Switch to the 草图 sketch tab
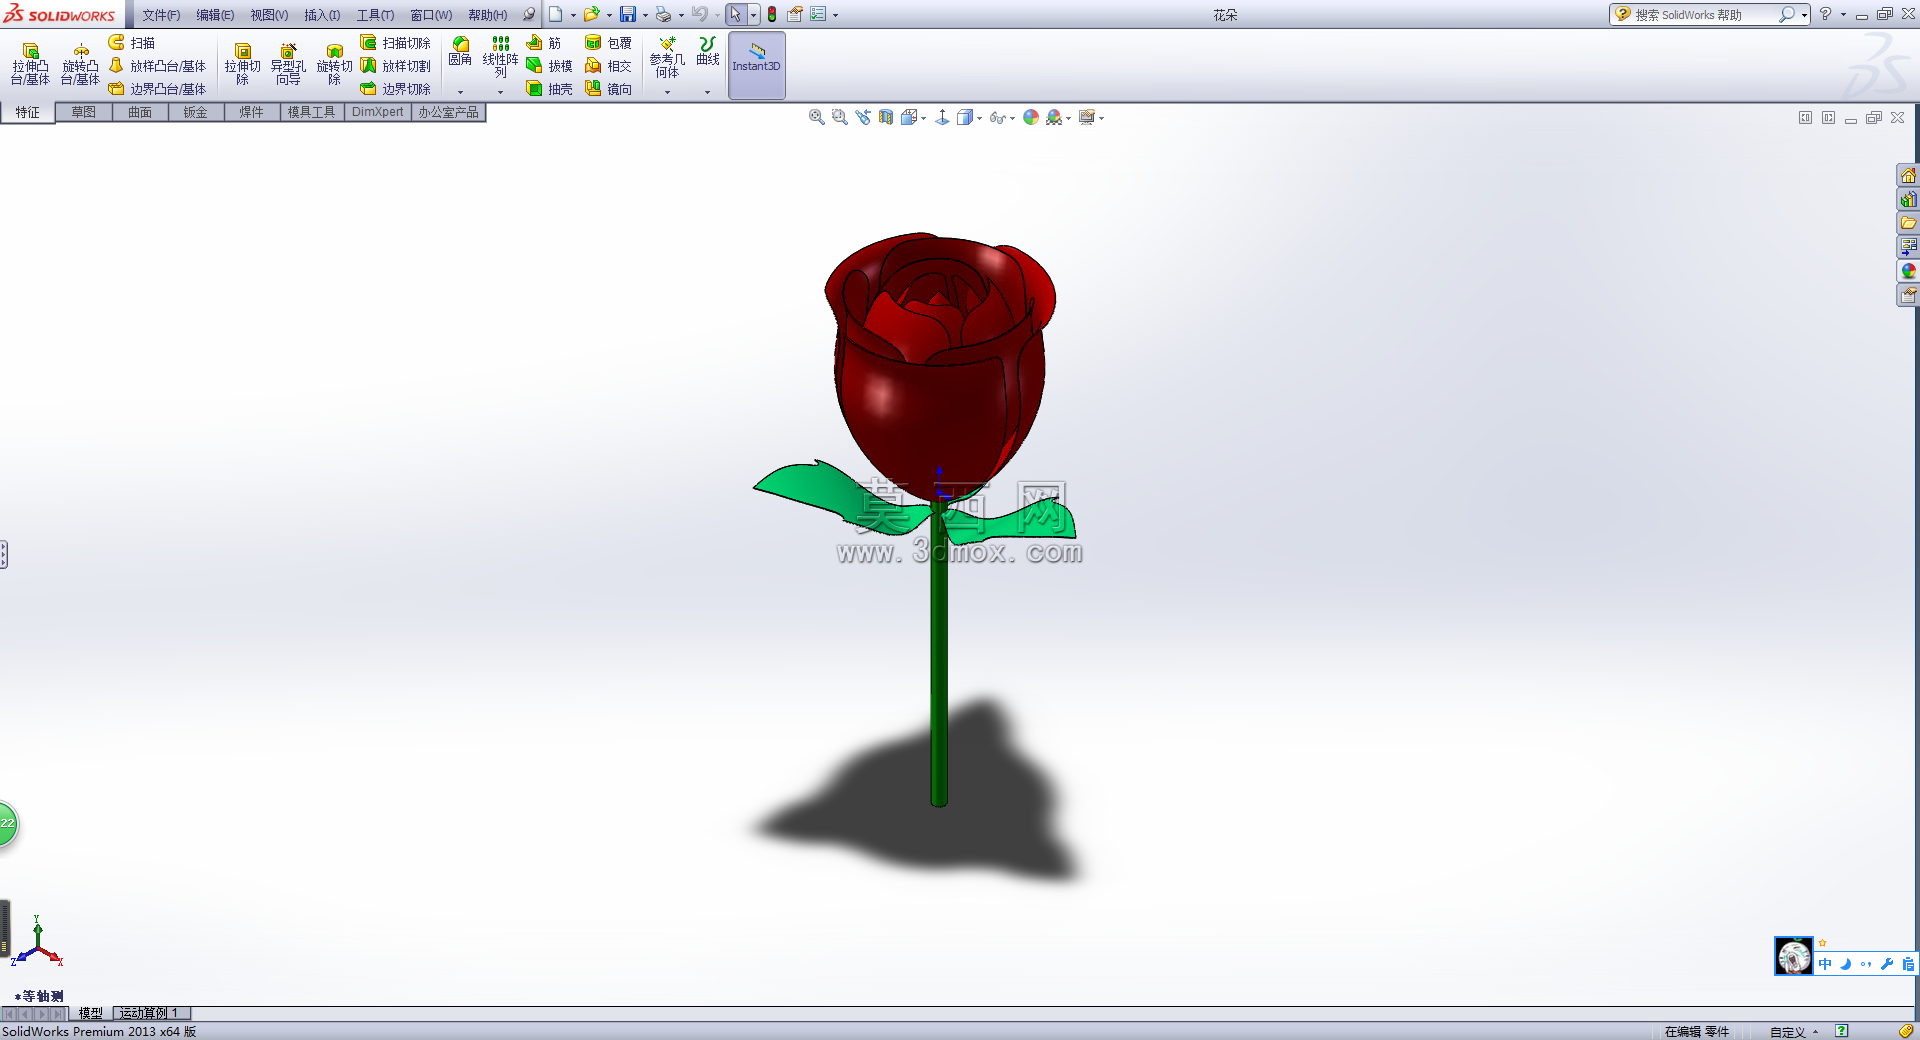 [x=84, y=112]
